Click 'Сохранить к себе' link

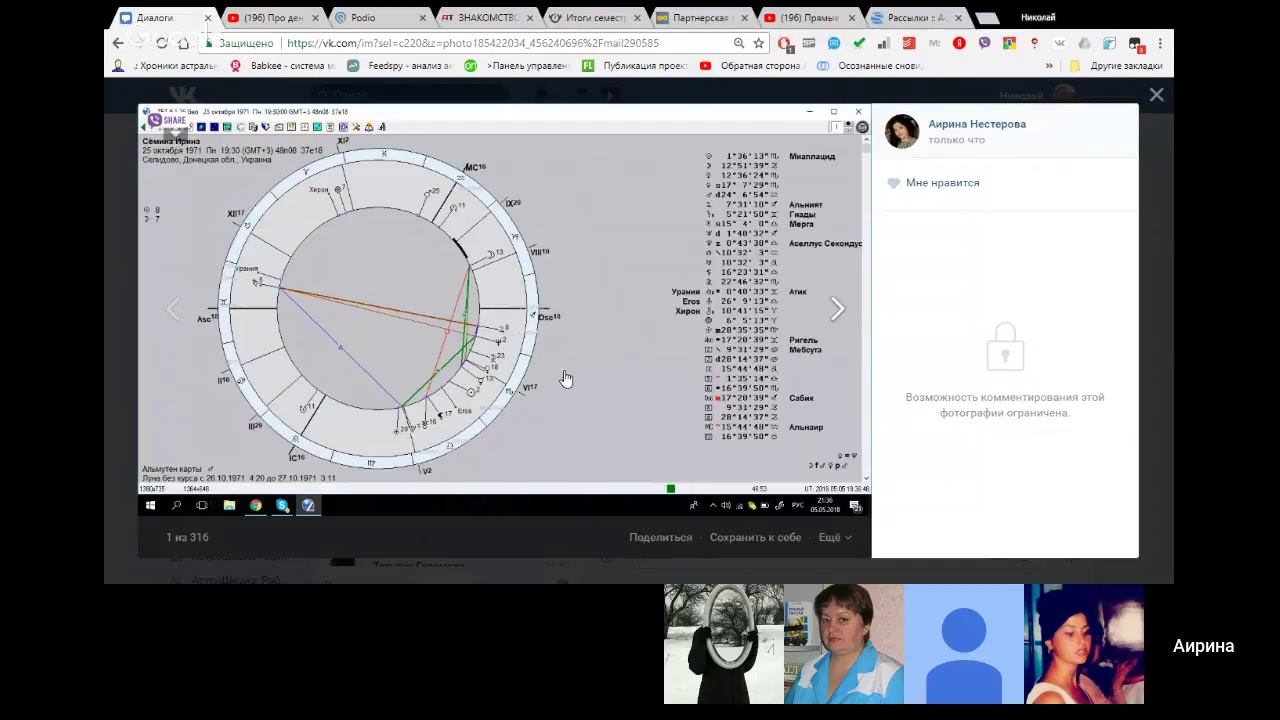[x=755, y=537]
